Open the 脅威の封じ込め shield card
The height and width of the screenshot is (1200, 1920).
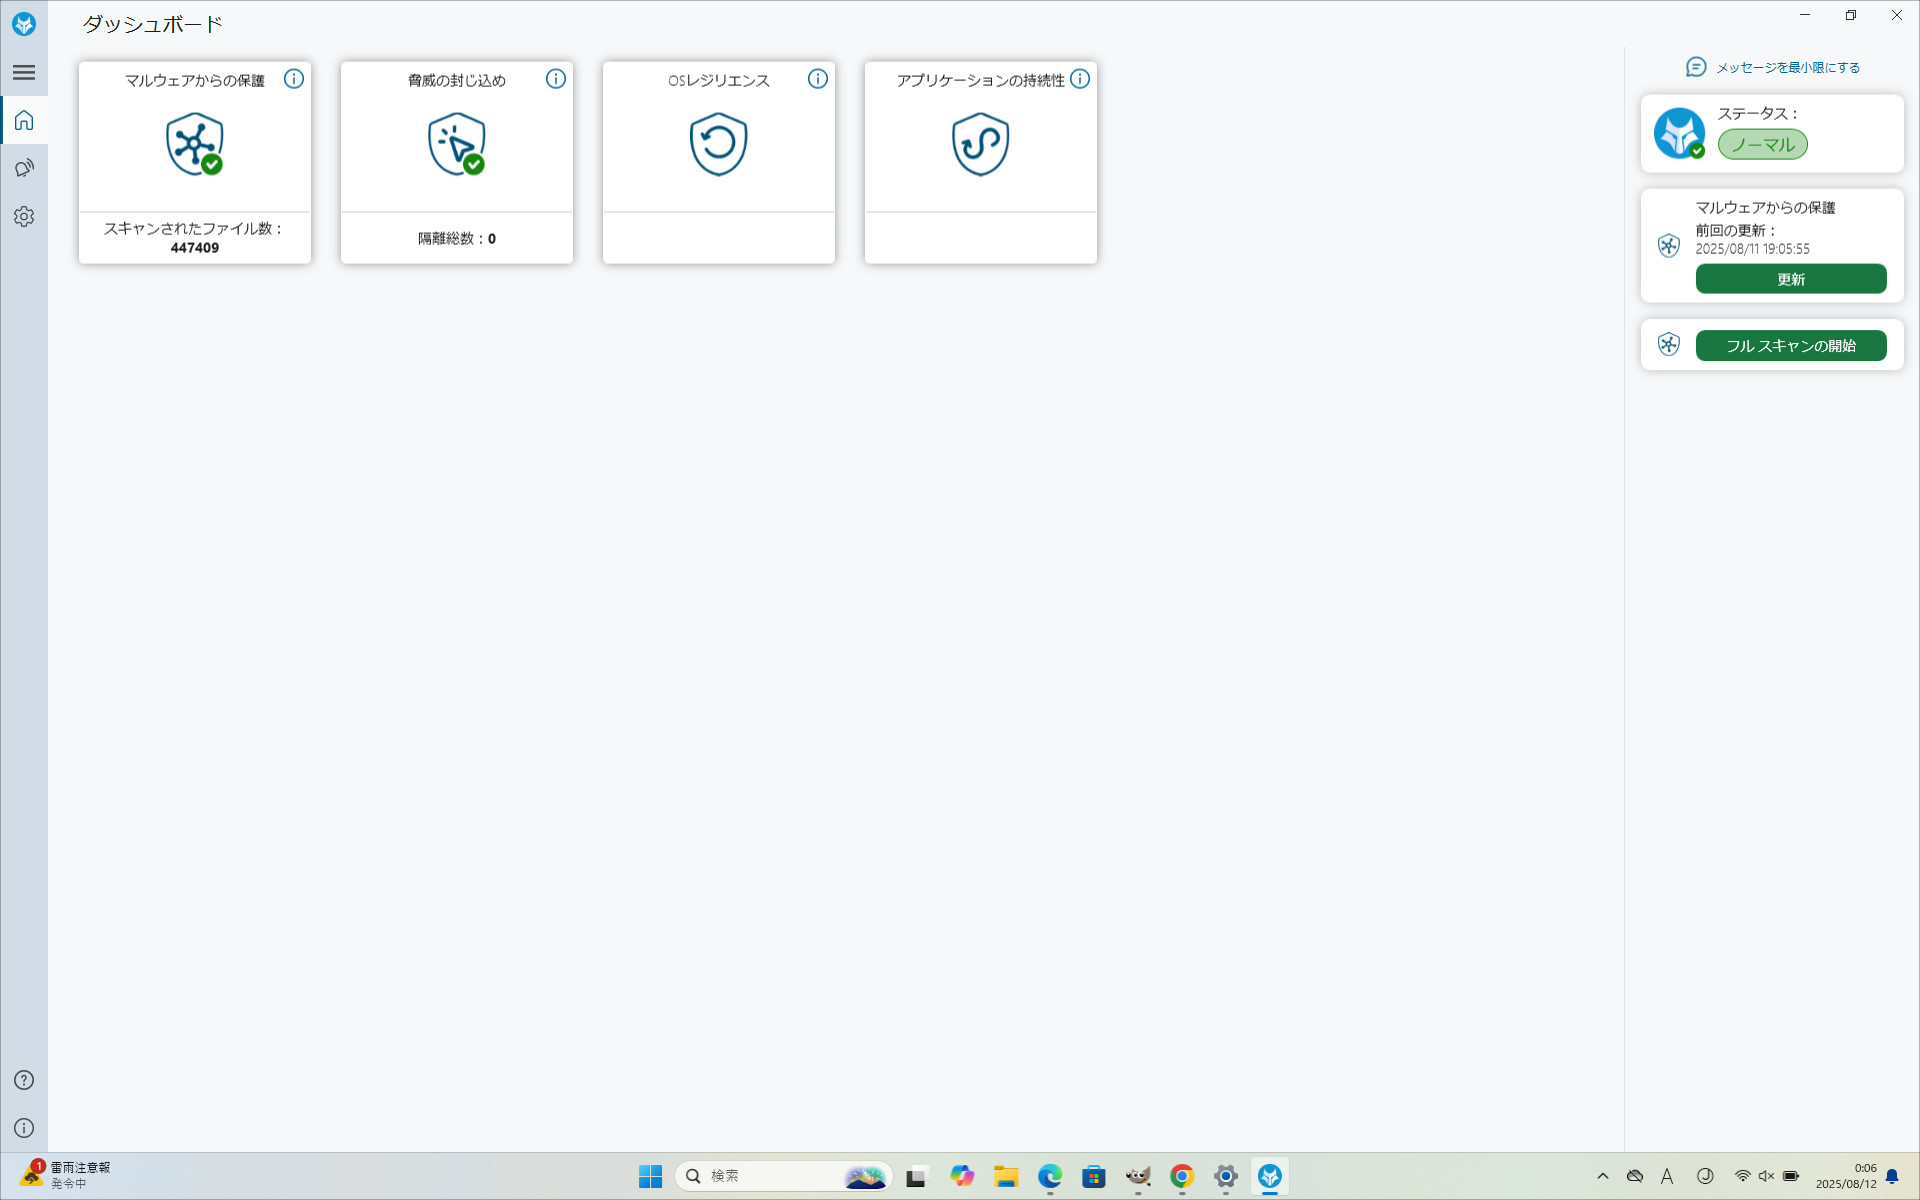pos(457,145)
